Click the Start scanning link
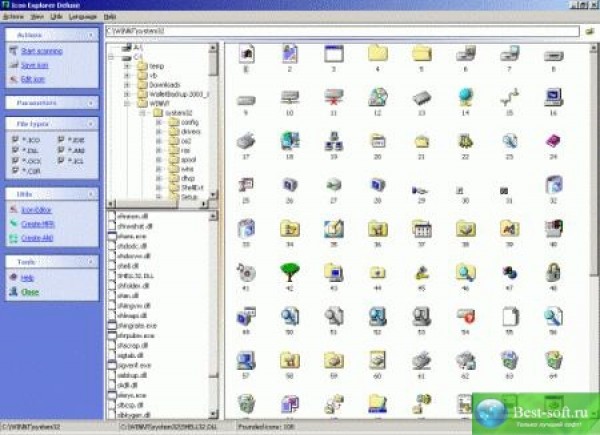 click(42, 51)
